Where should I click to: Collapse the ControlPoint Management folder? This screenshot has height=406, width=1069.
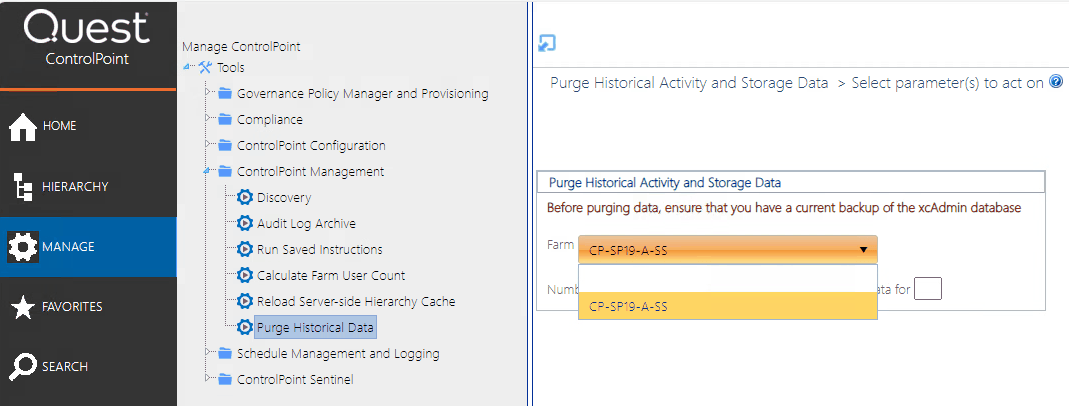(x=207, y=171)
